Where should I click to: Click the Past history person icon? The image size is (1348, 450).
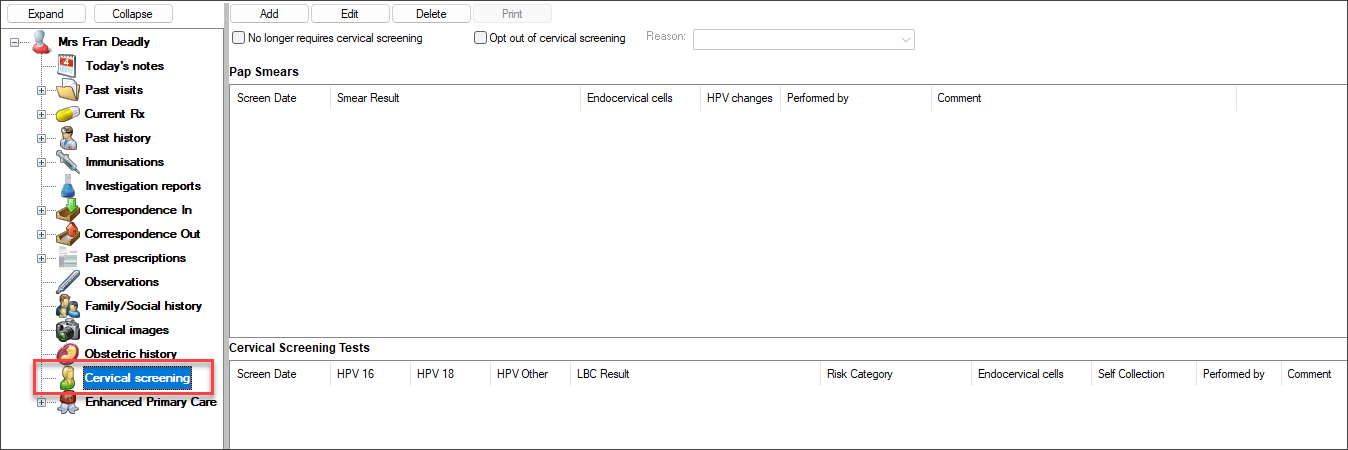(x=67, y=138)
